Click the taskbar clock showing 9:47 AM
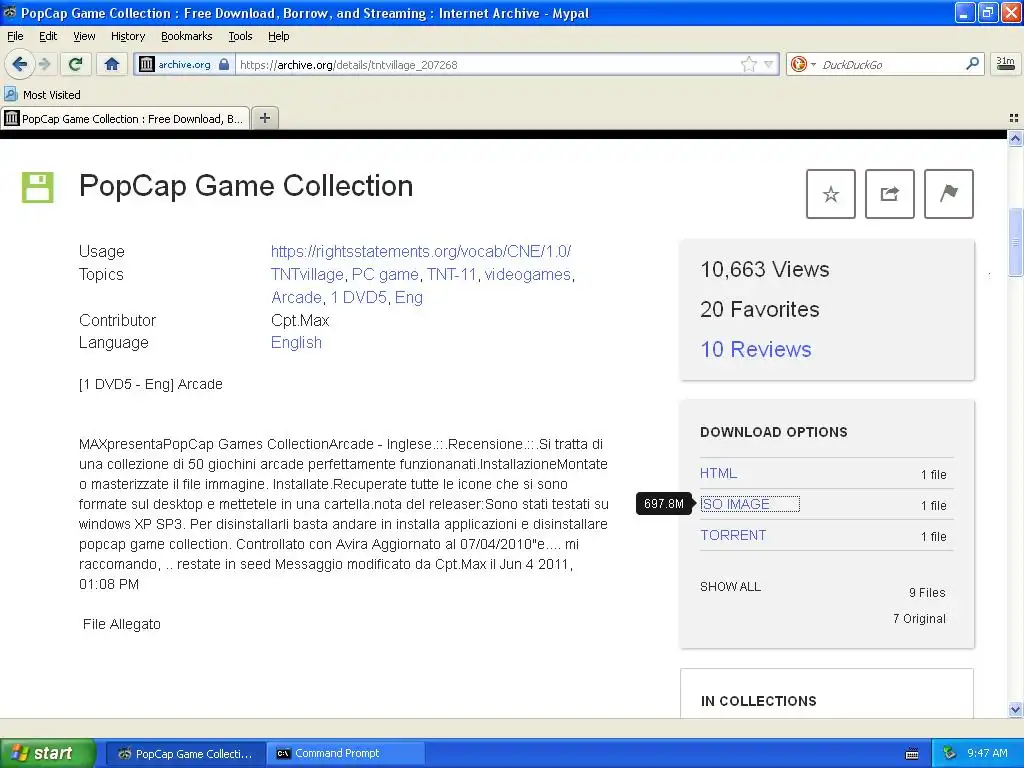Viewport: 1024px width, 768px height. tap(987, 753)
